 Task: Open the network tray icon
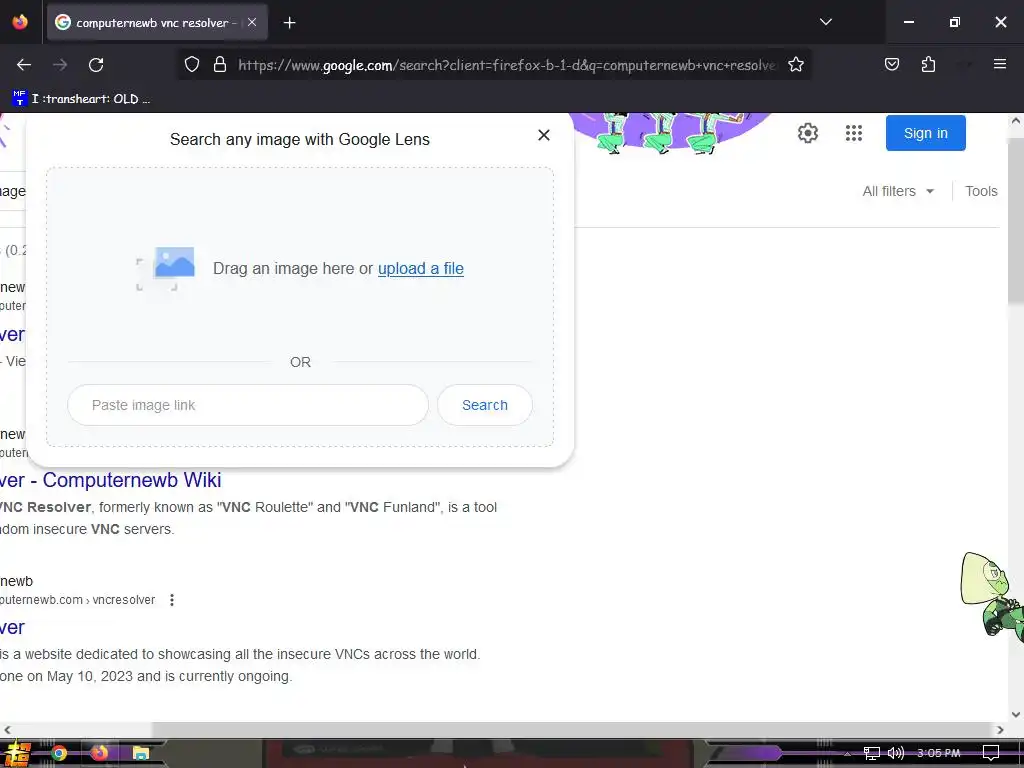(871, 753)
